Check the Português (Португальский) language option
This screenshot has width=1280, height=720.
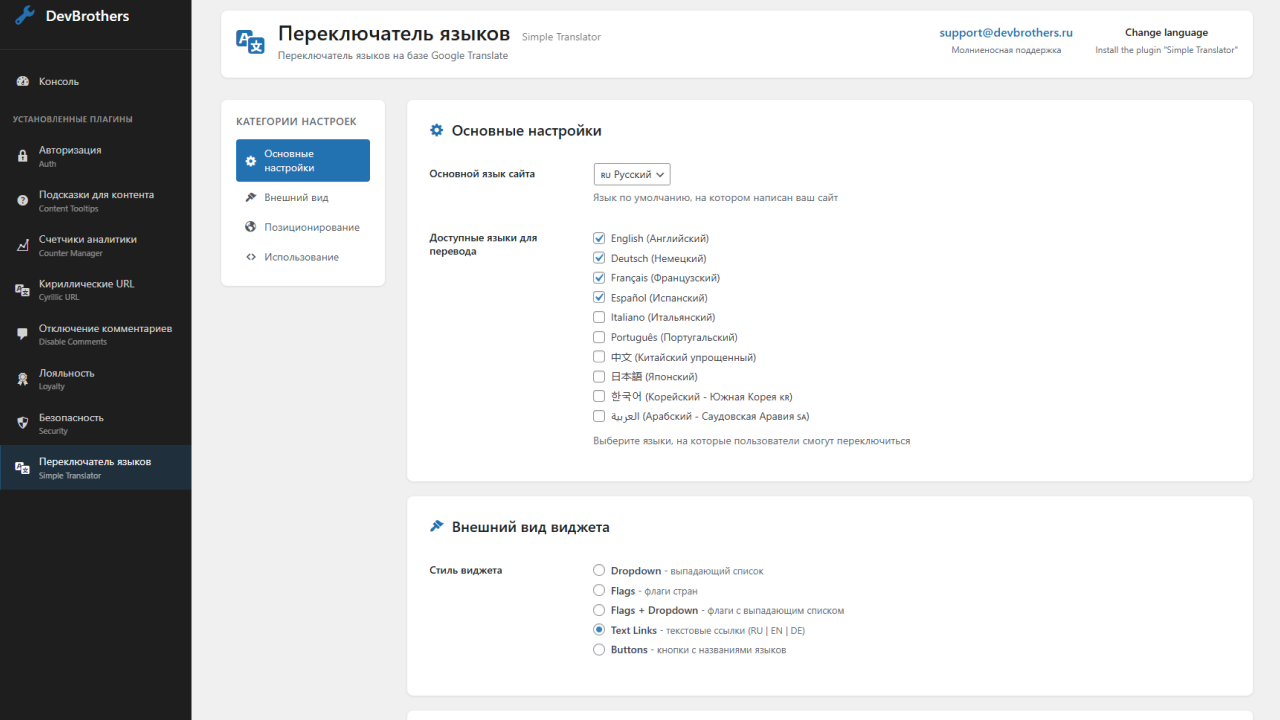tap(599, 338)
